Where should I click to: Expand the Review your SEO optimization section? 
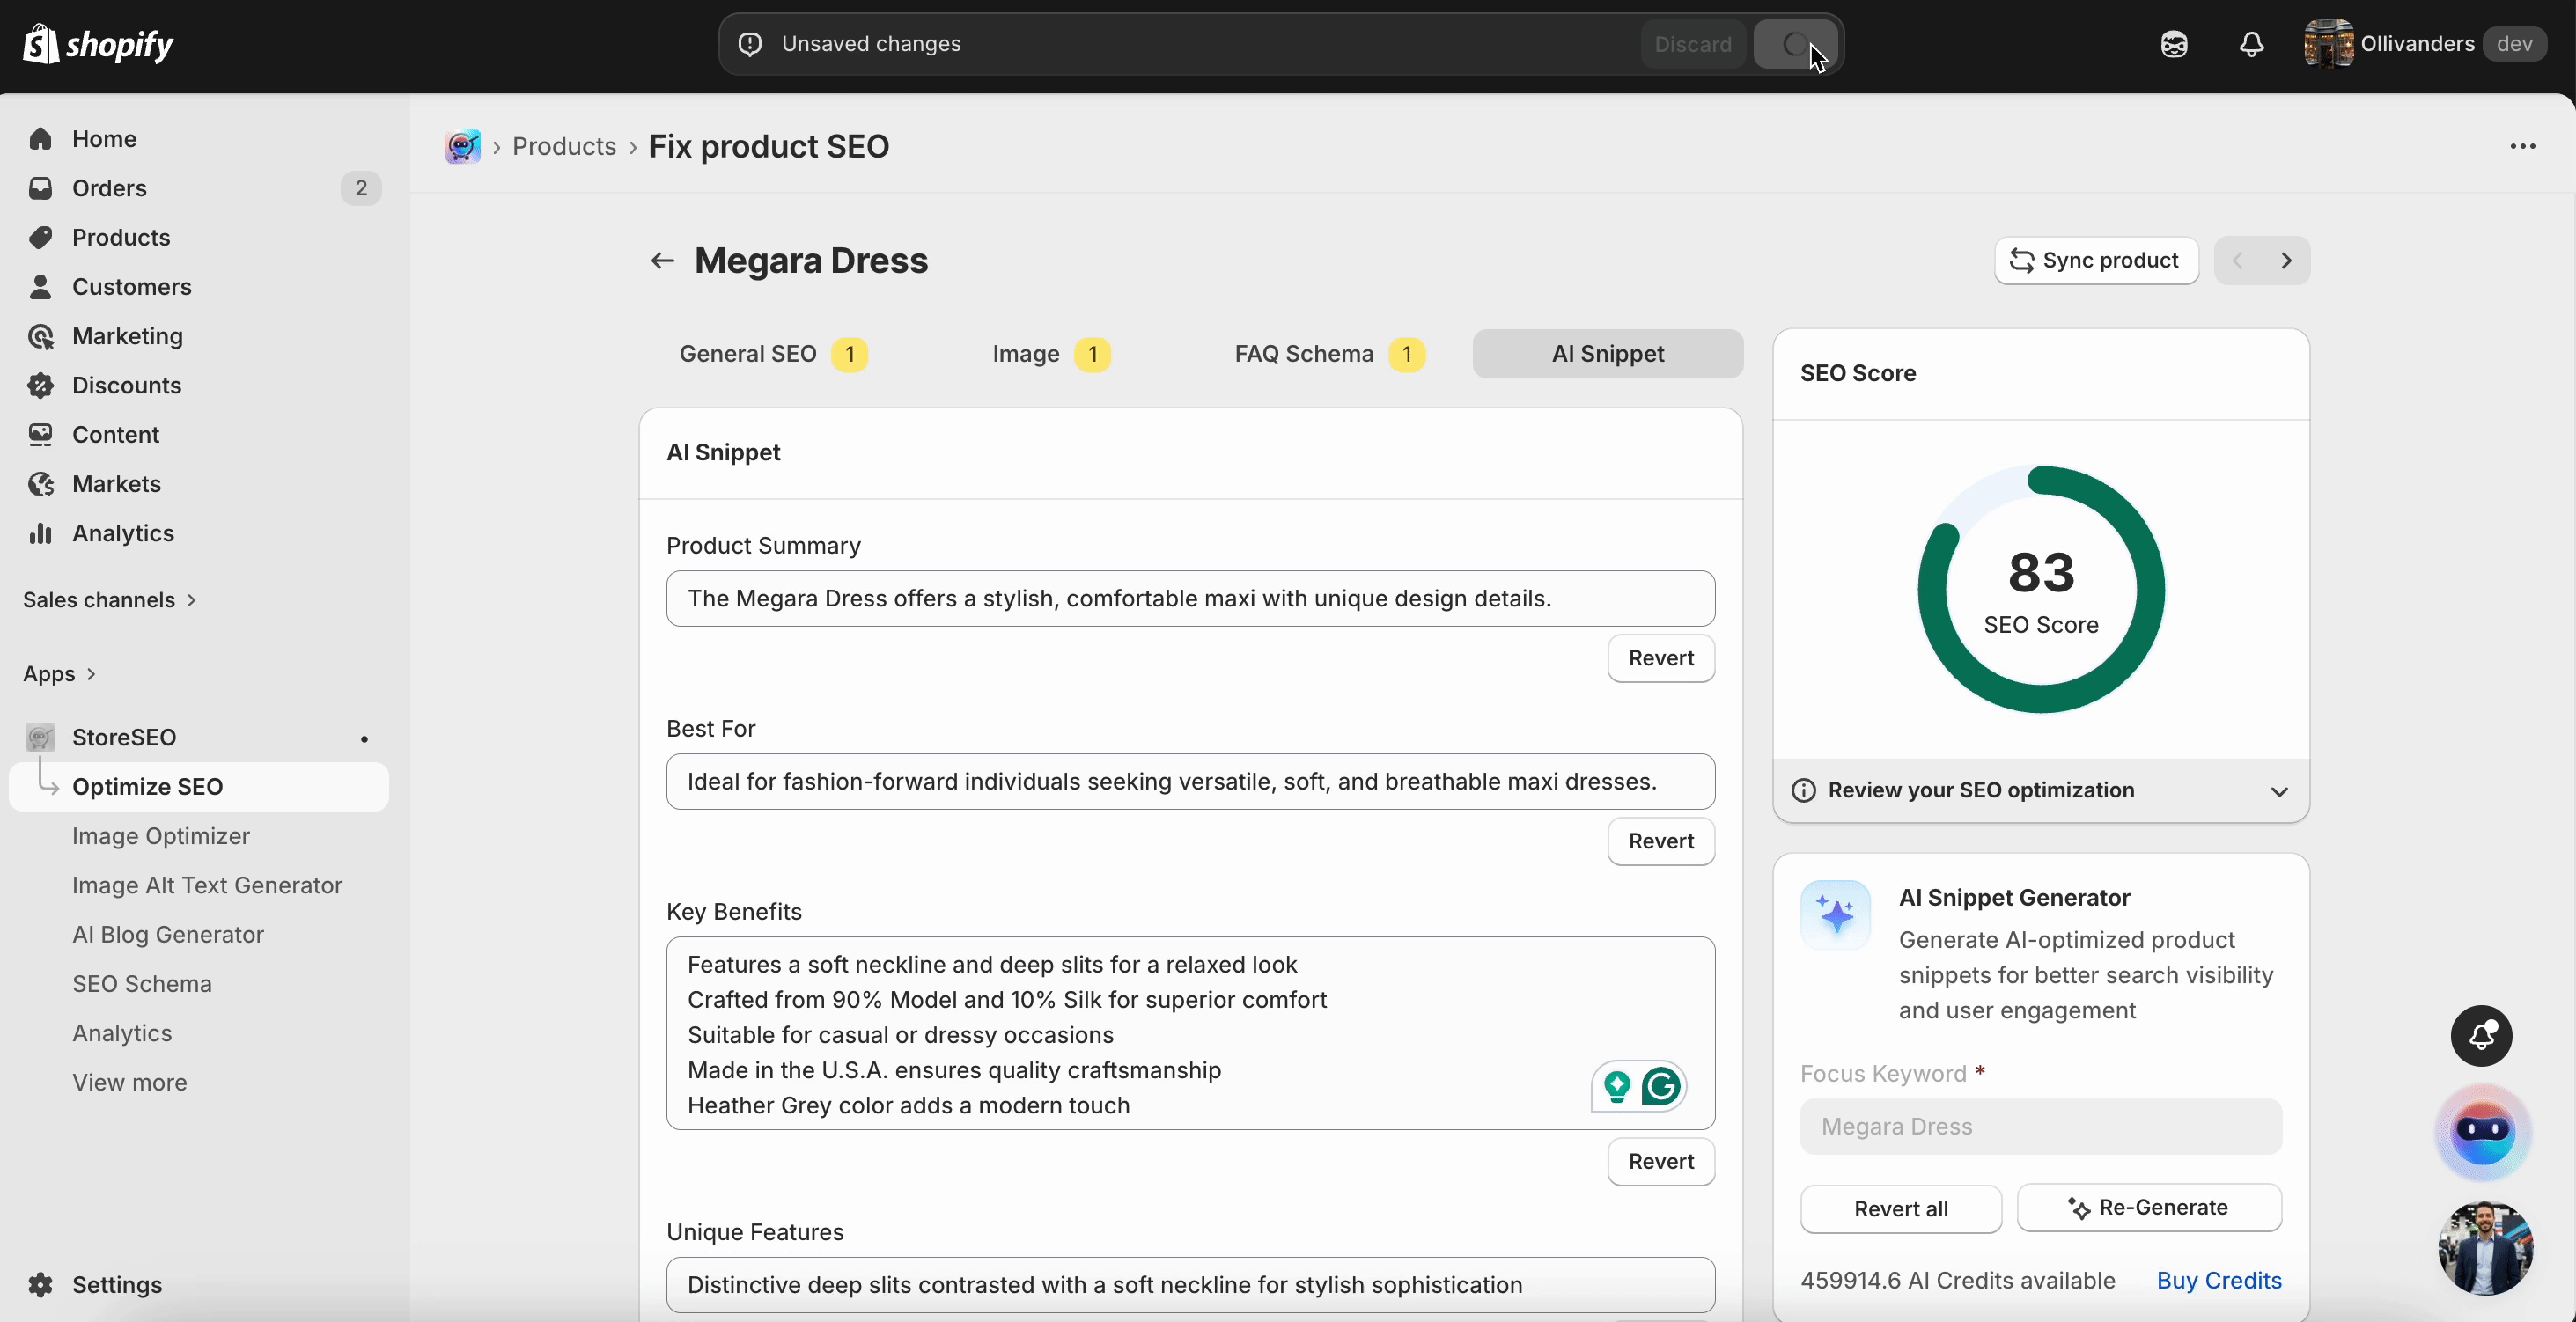[2279, 791]
